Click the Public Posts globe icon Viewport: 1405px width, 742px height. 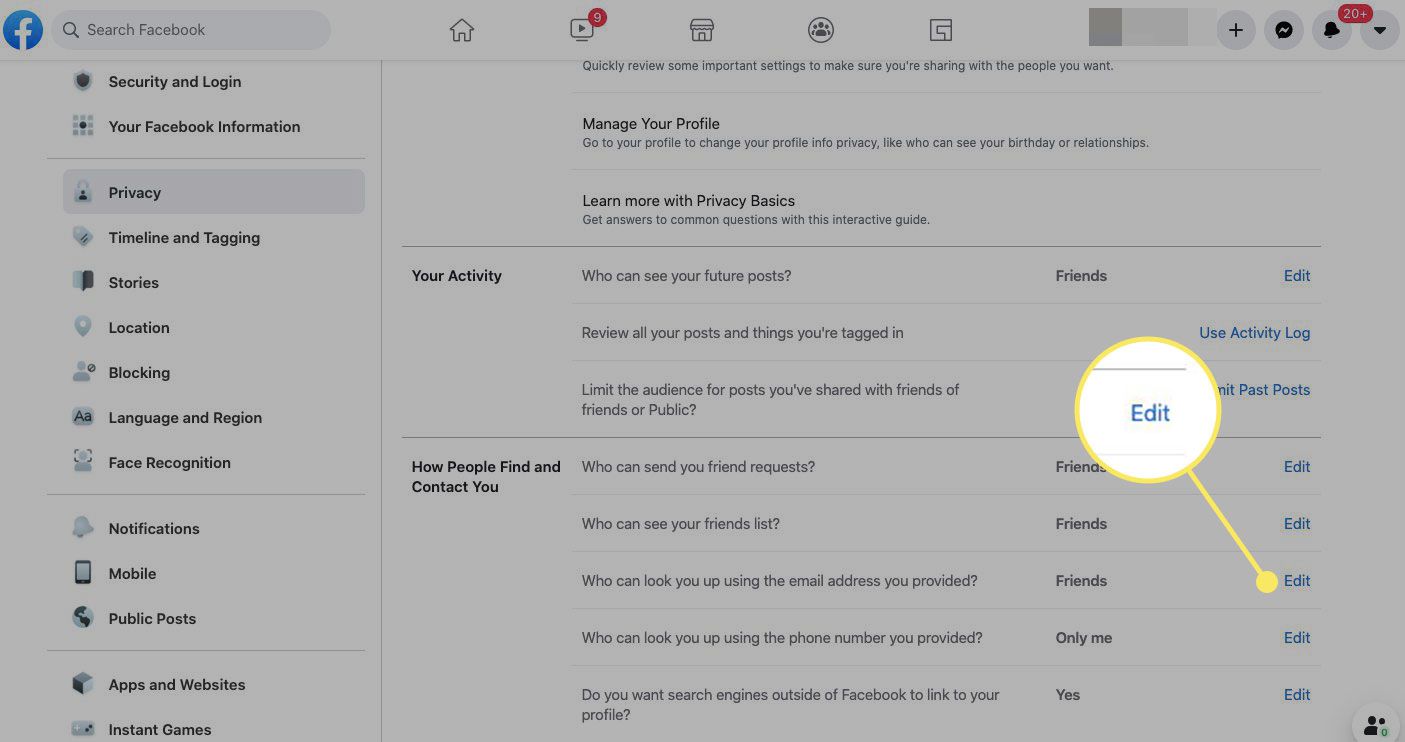pyautogui.click(x=83, y=618)
